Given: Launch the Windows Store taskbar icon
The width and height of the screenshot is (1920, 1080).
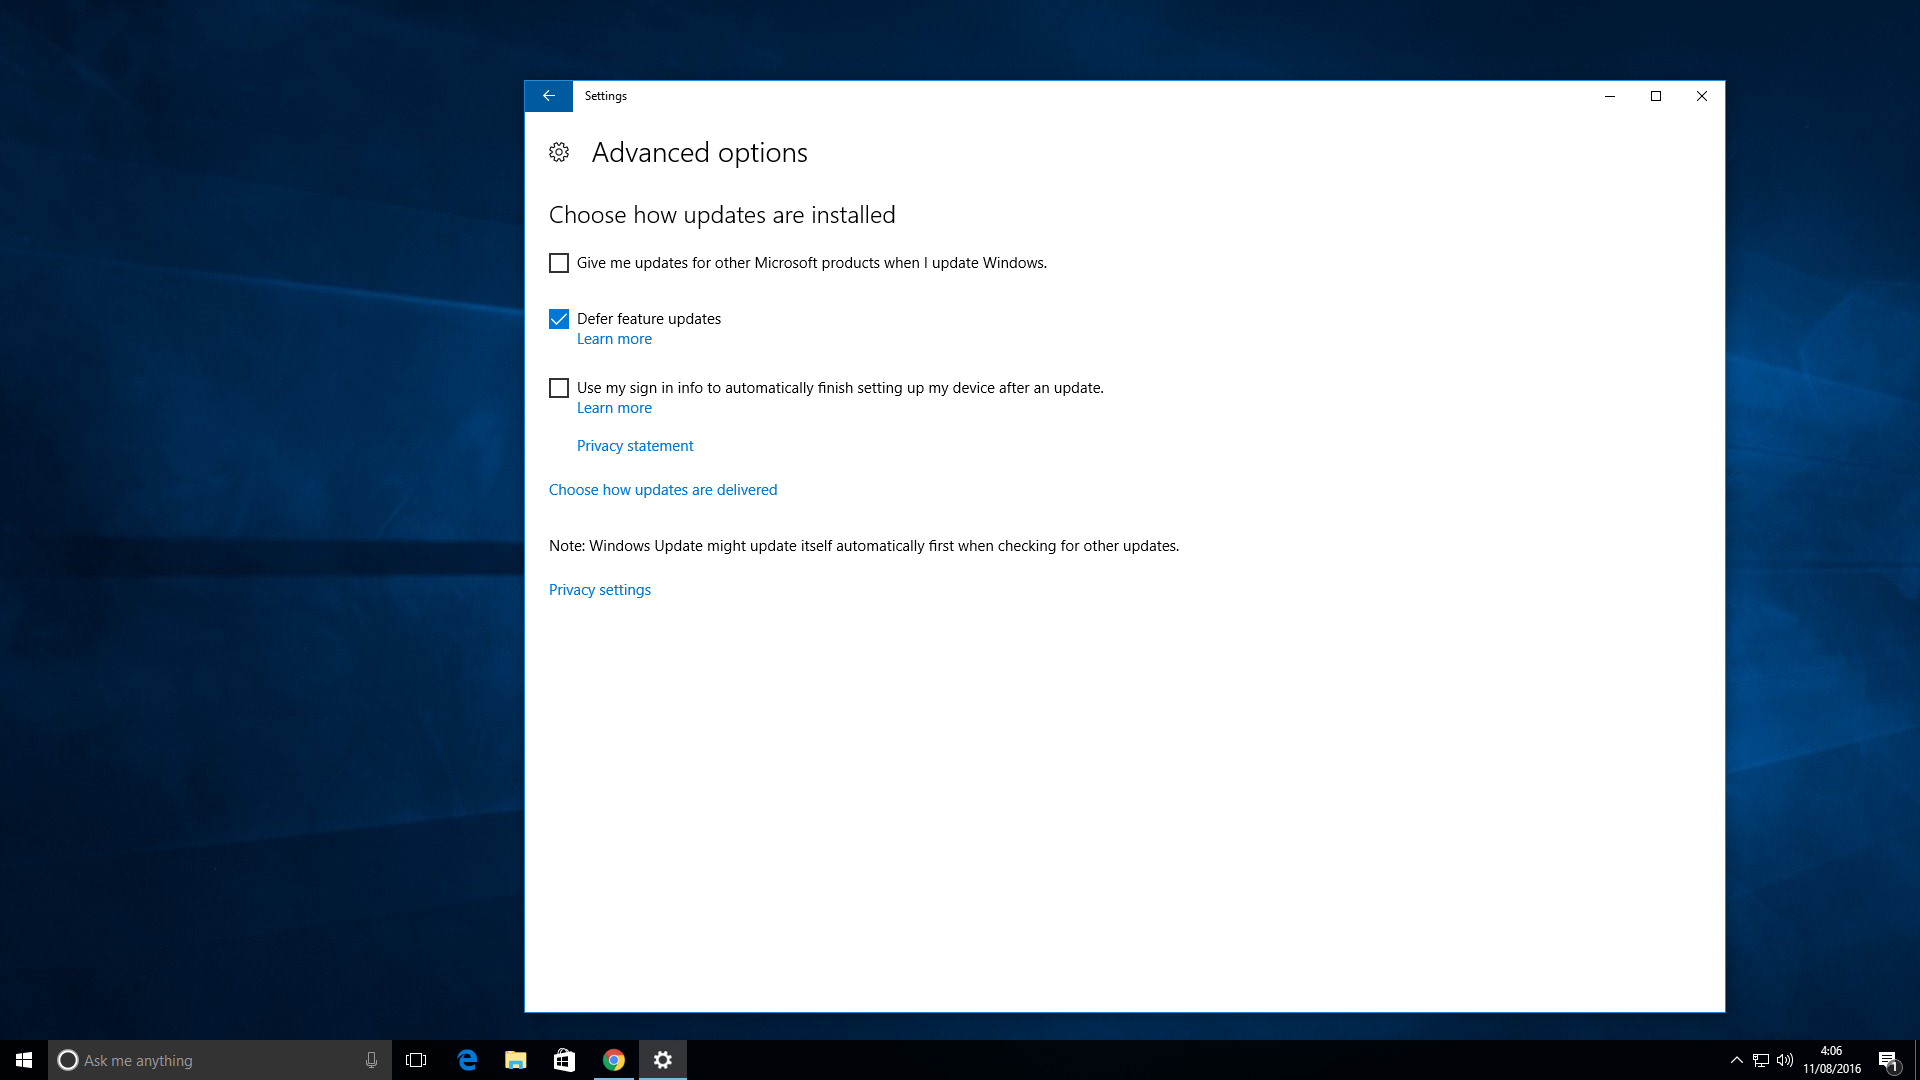Looking at the screenshot, I should tap(565, 1060).
